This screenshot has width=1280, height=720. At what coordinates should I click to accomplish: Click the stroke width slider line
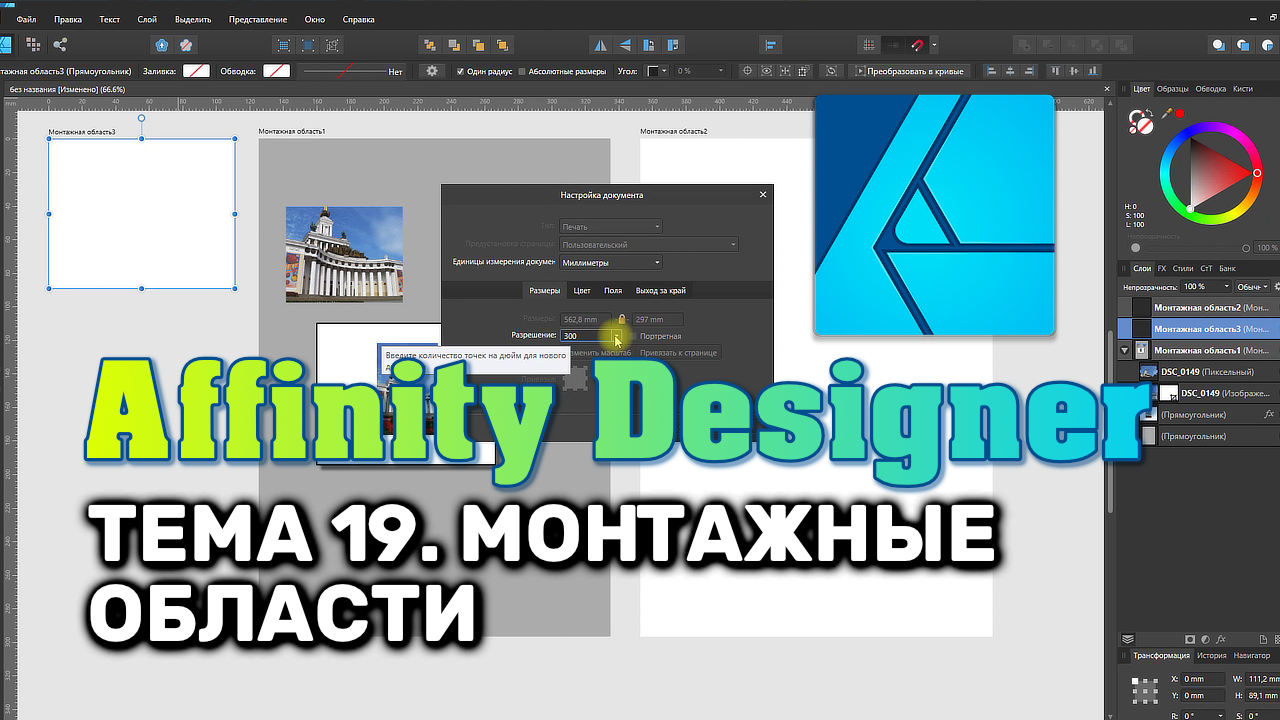tap(344, 71)
